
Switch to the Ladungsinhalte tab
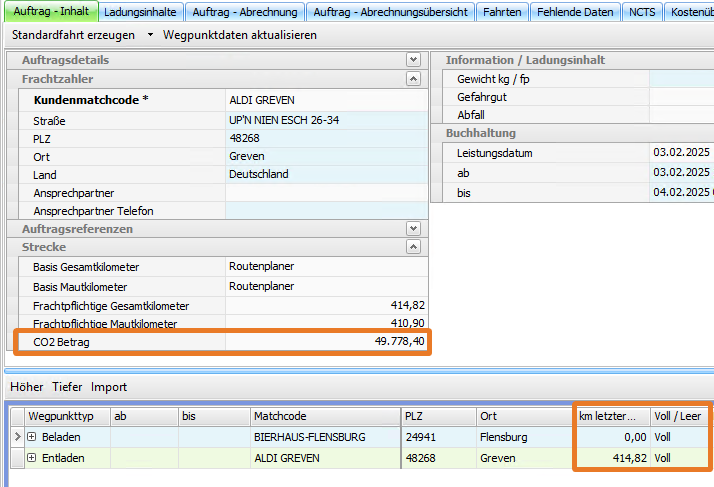pyautogui.click(x=141, y=11)
